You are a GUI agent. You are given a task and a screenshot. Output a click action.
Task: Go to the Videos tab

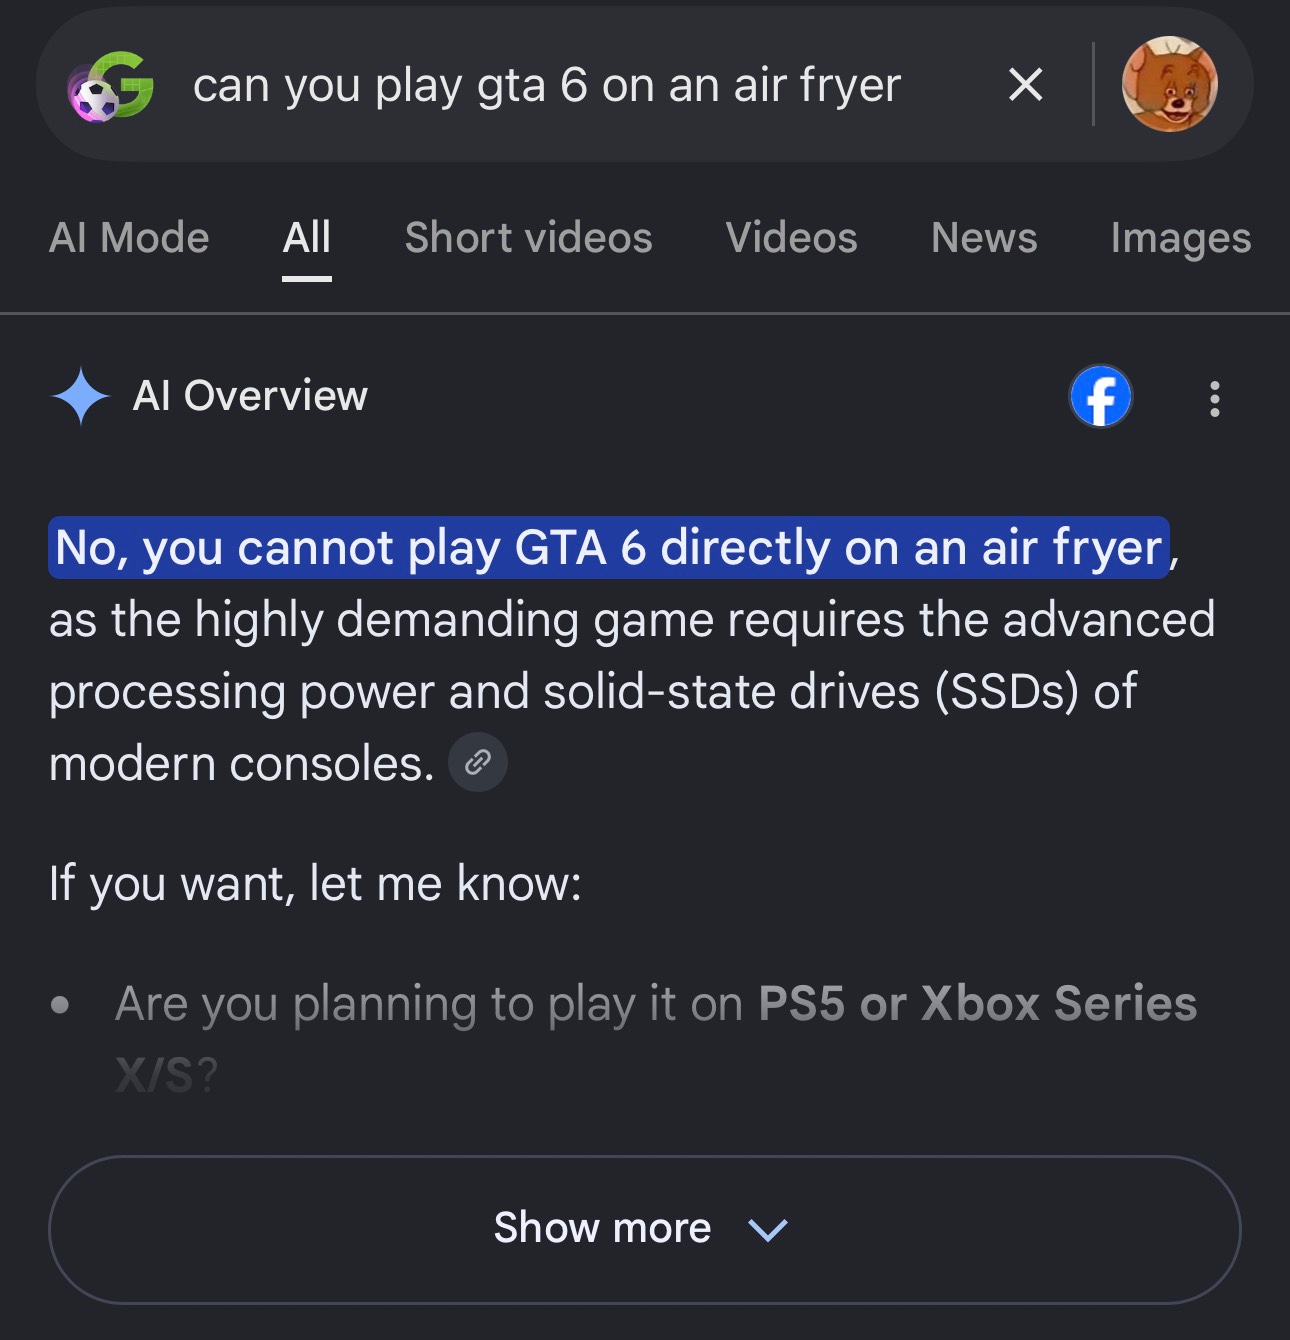791,238
